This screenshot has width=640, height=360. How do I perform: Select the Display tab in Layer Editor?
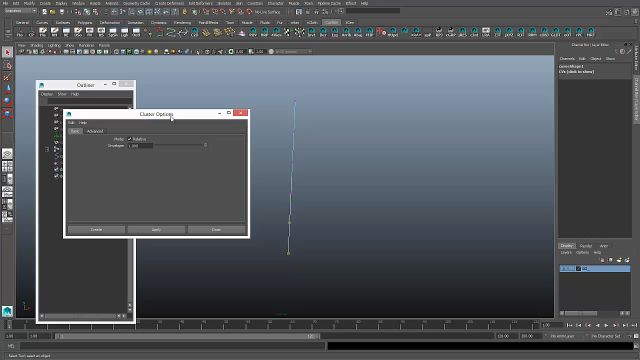click(x=566, y=246)
